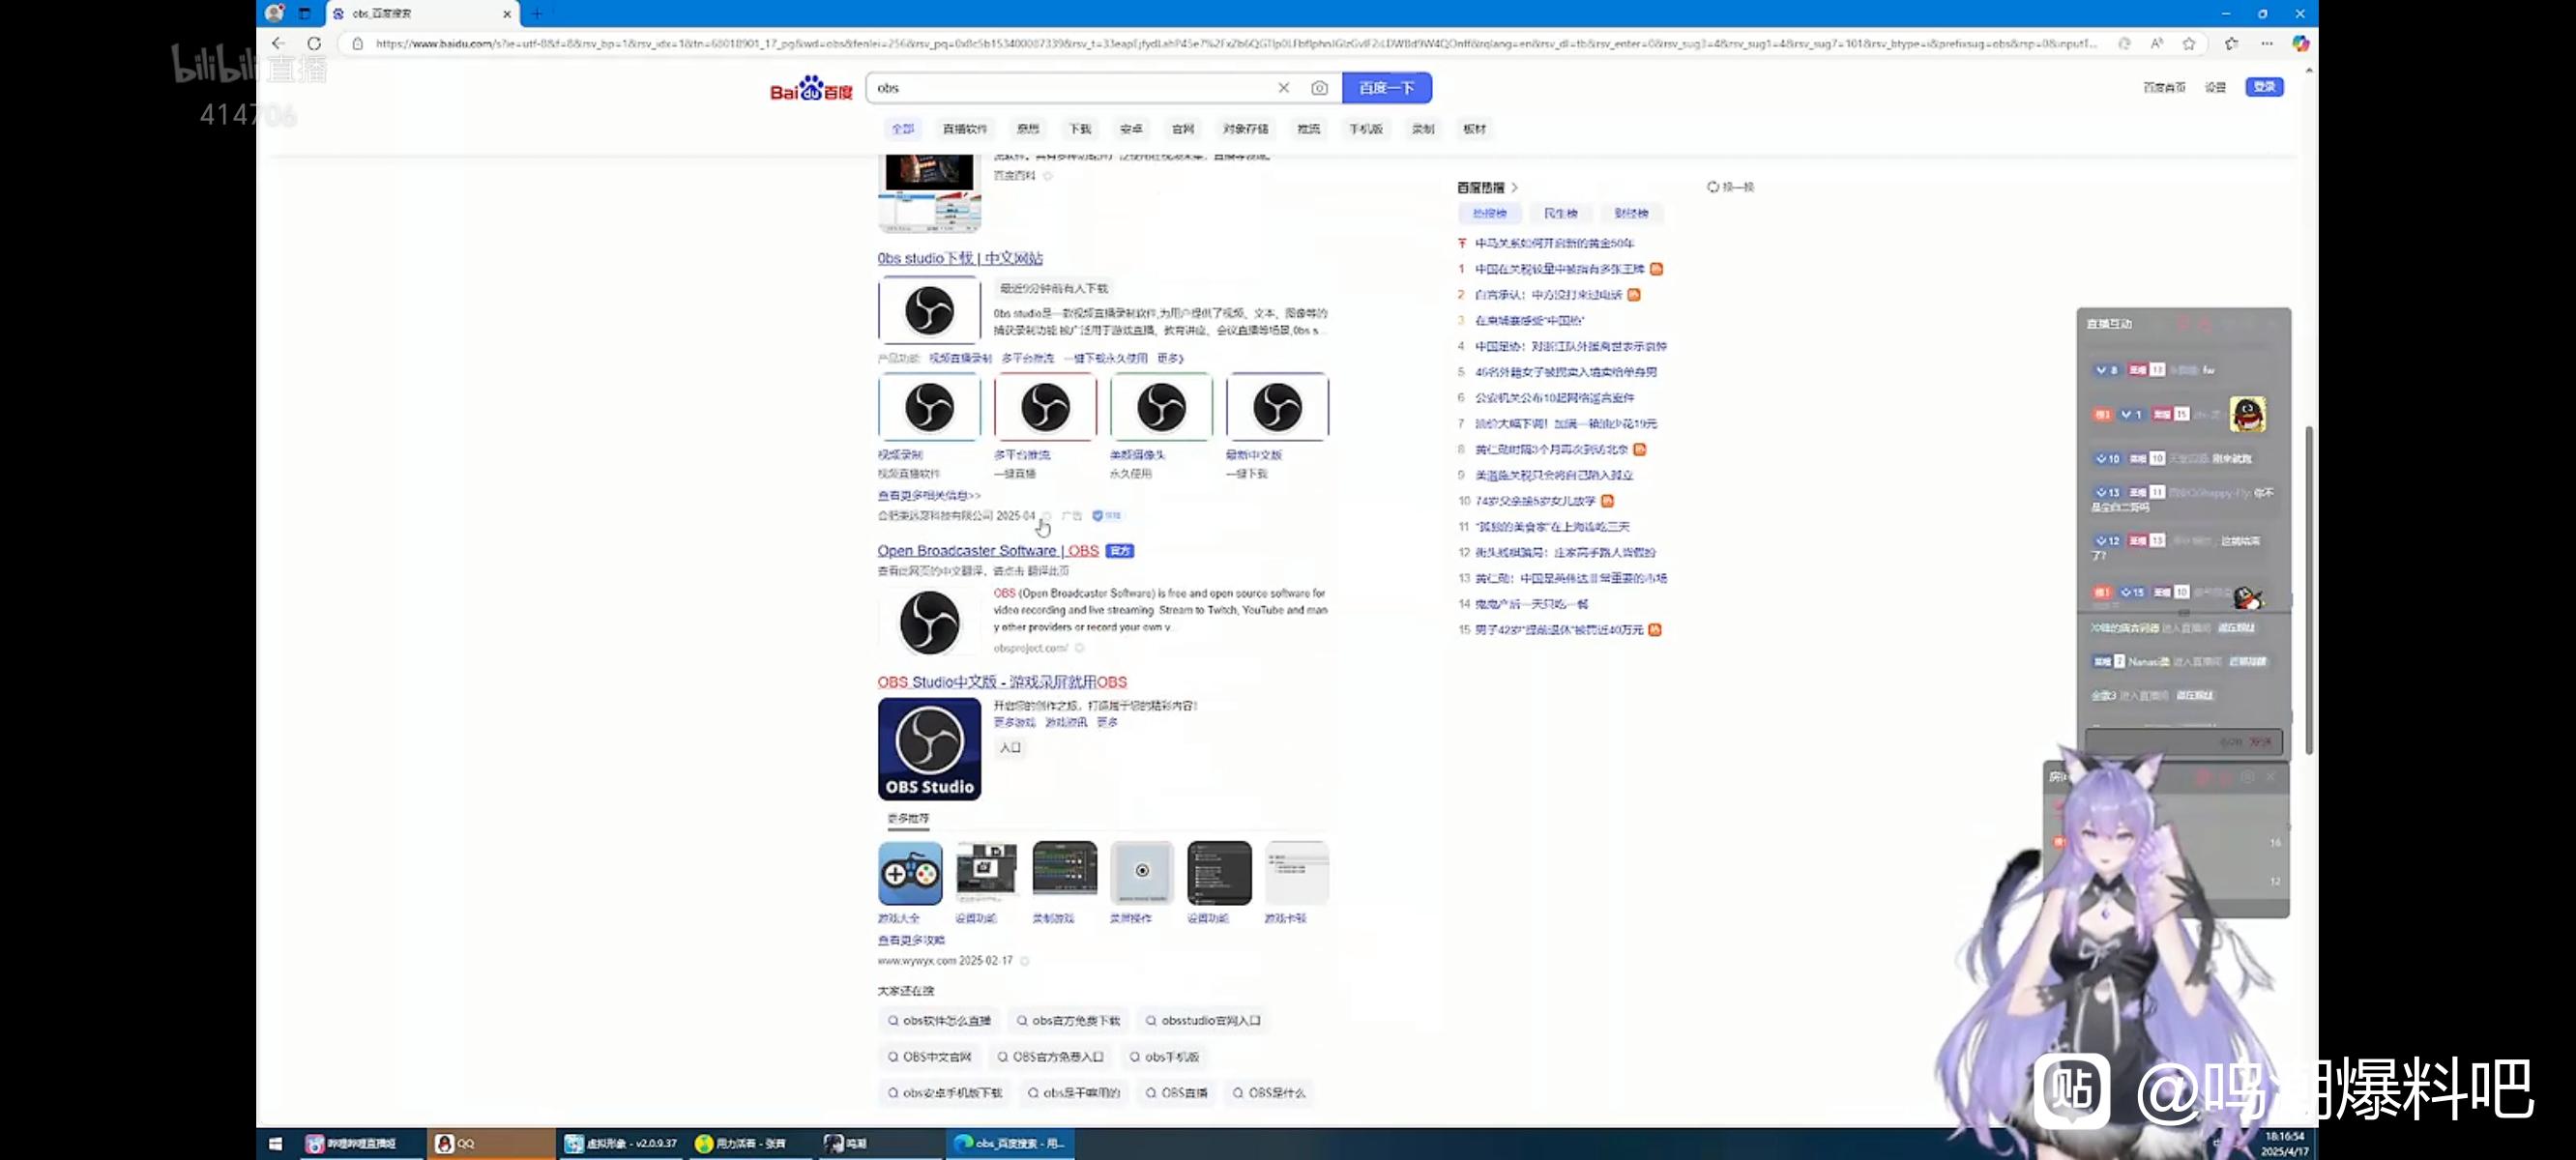Open the OBS Studio中文版 result link

(1002, 682)
